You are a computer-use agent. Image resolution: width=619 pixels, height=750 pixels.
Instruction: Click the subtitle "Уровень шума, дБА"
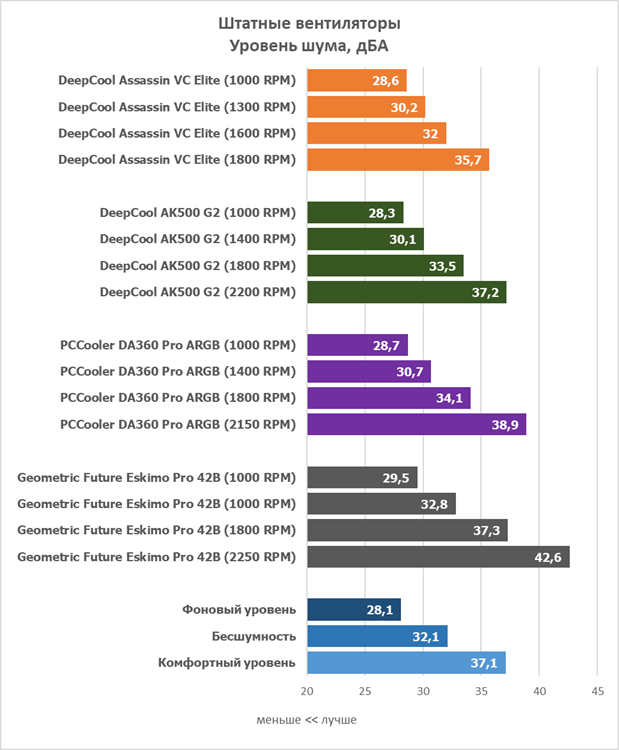(x=309, y=45)
